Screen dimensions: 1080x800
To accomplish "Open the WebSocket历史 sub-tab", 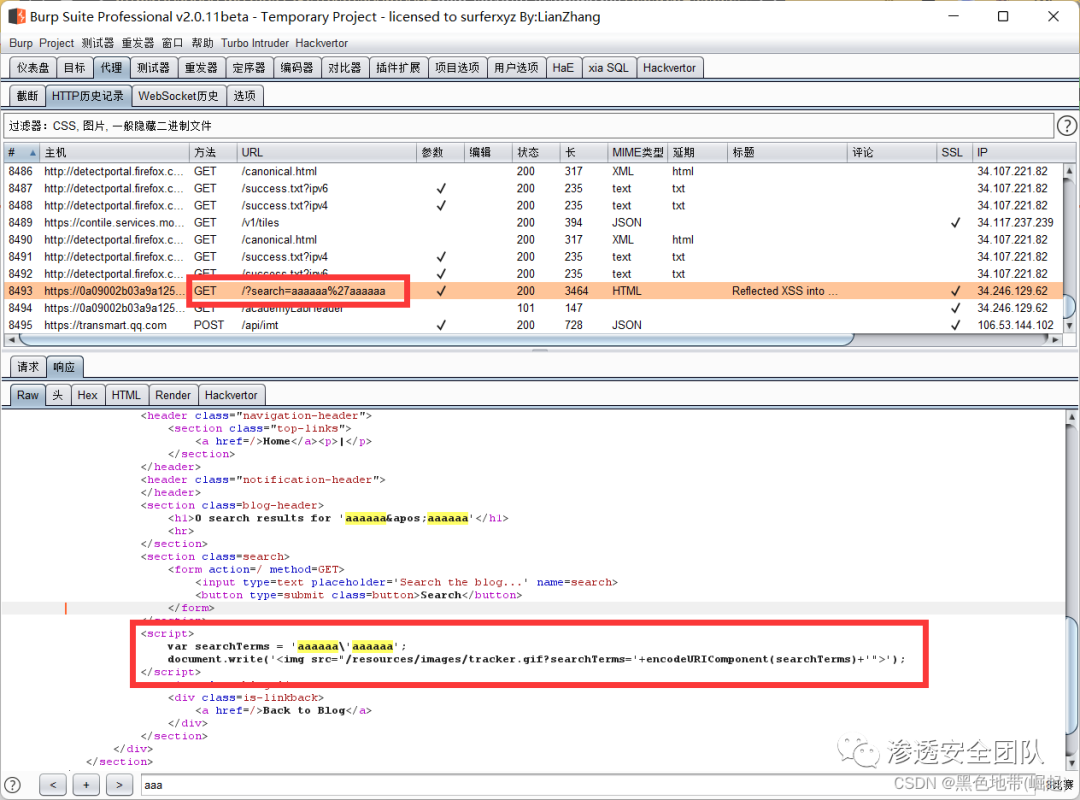I will pos(178,96).
